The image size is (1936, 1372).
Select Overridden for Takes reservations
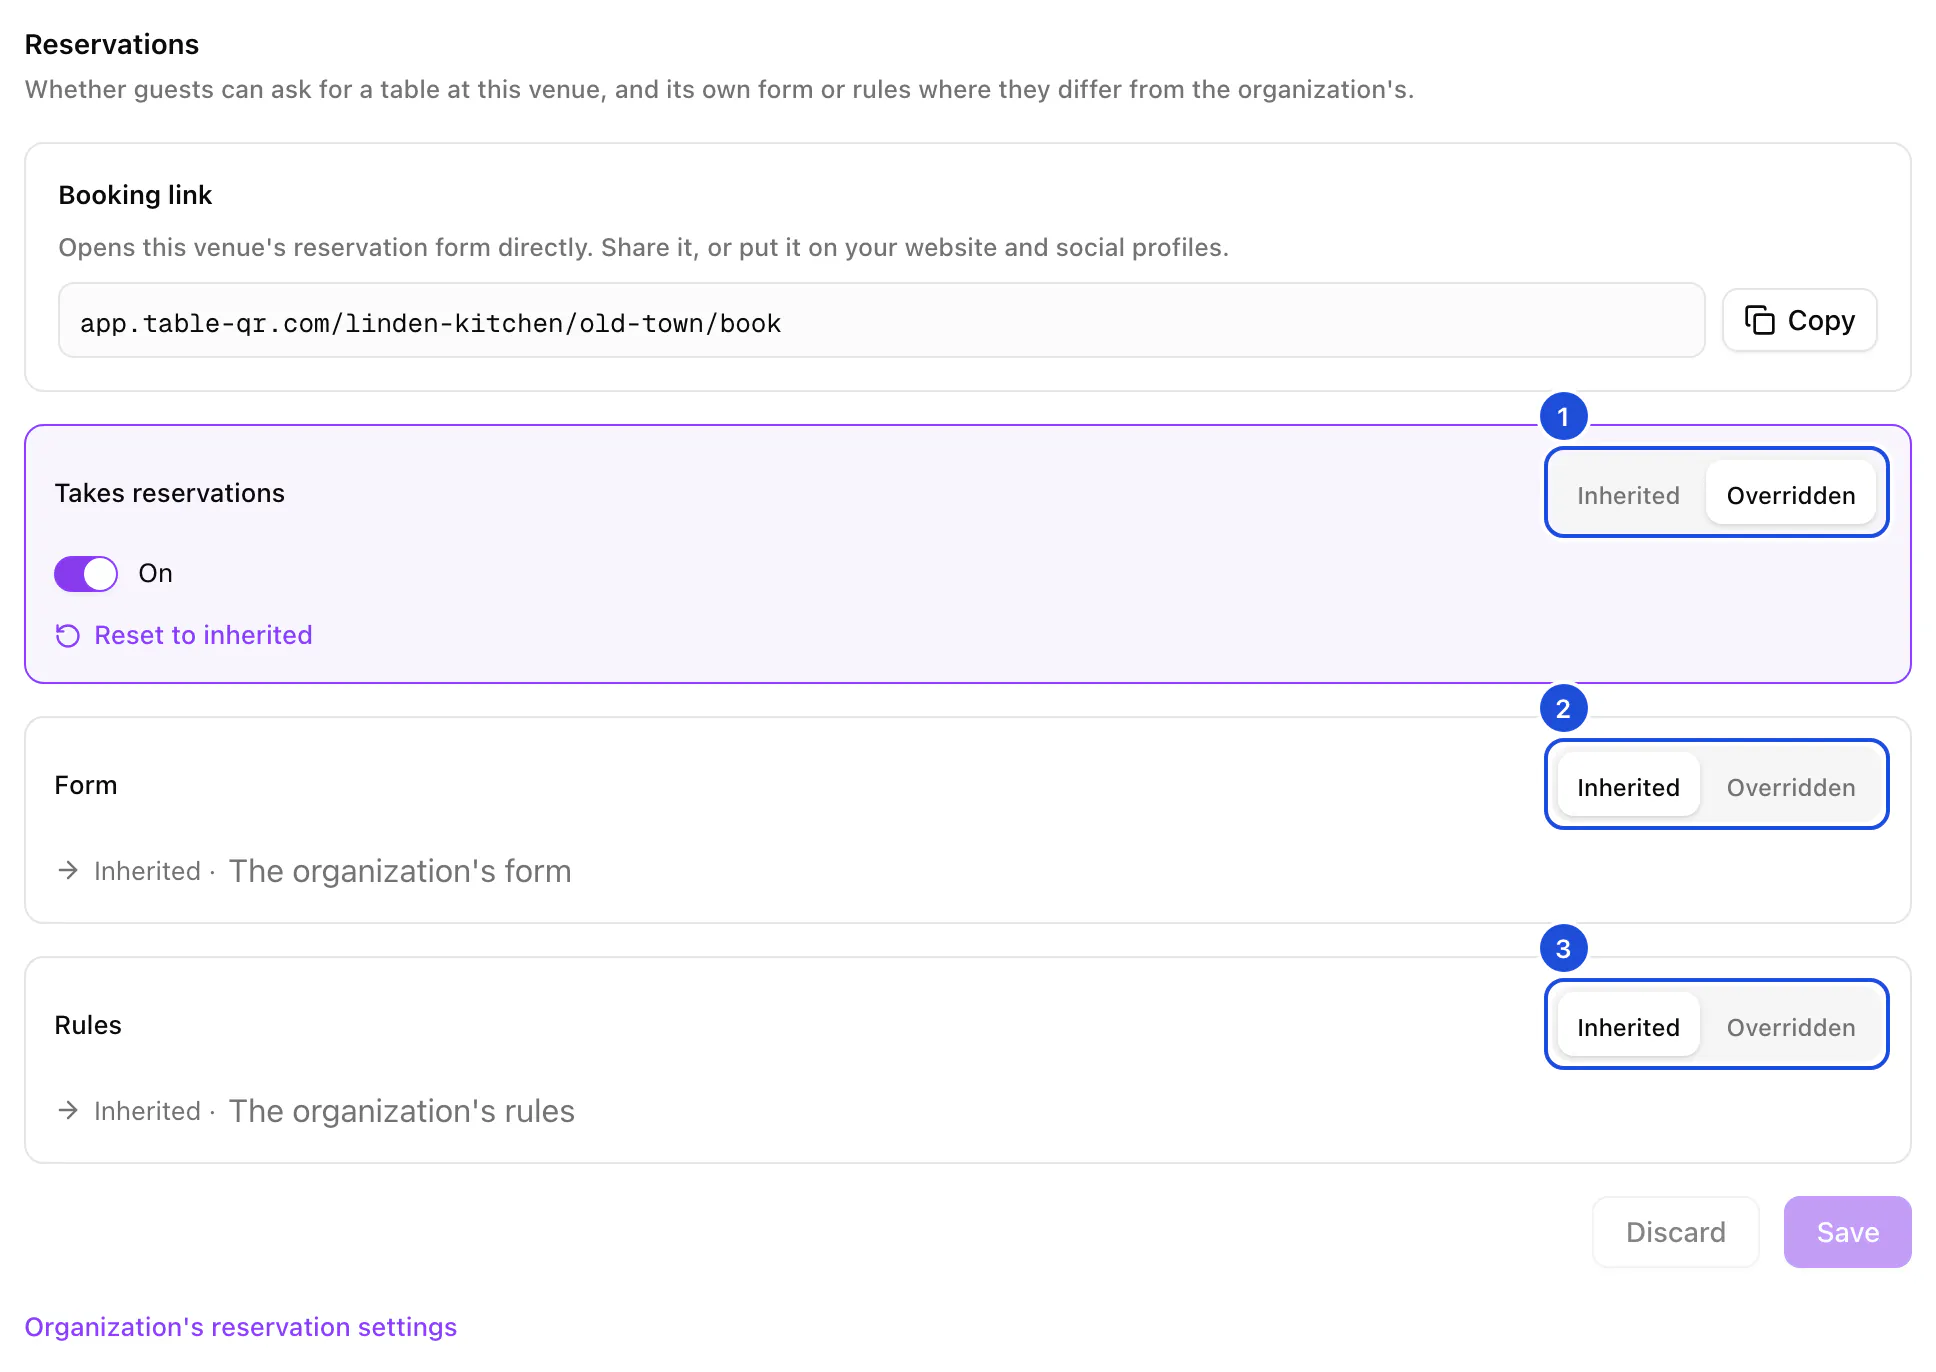pyautogui.click(x=1790, y=495)
